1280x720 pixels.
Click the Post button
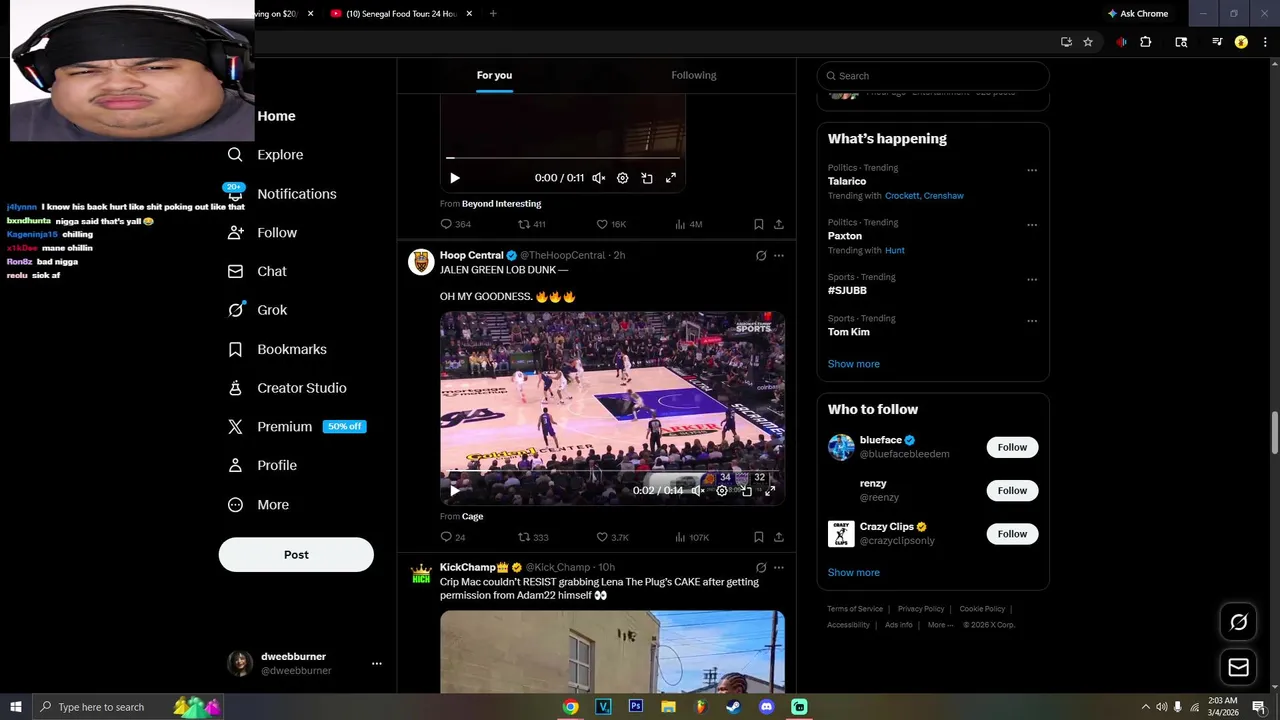point(296,555)
